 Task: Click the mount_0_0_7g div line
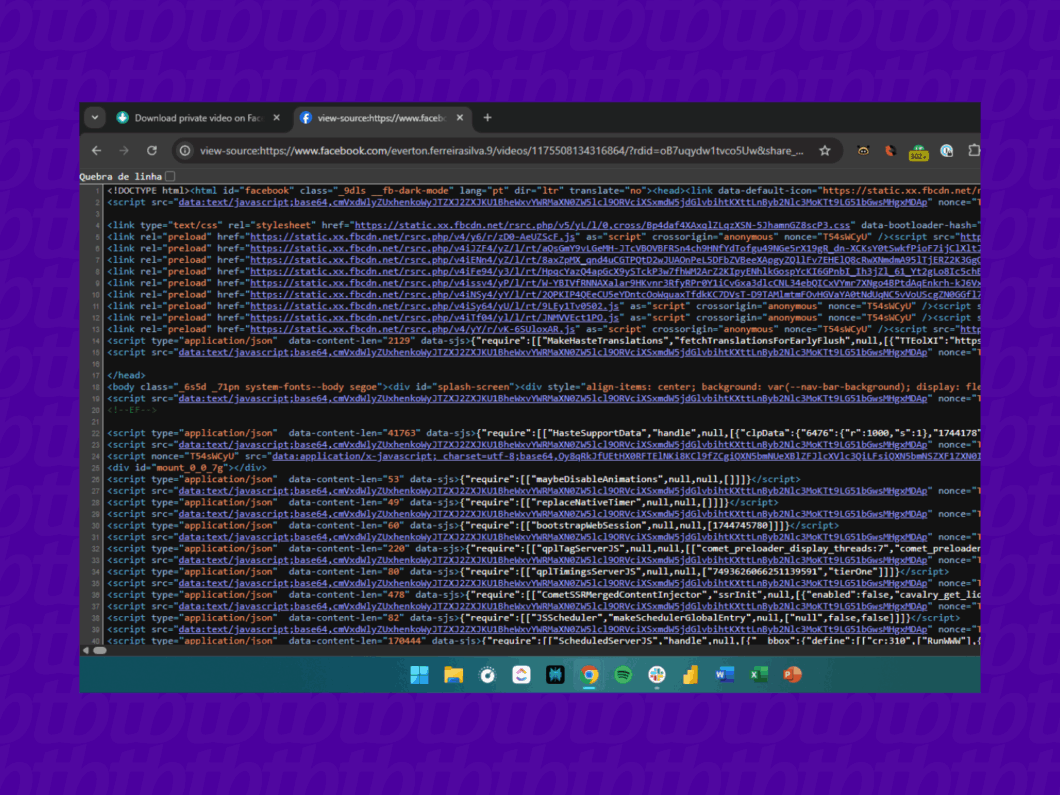click(187, 468)
